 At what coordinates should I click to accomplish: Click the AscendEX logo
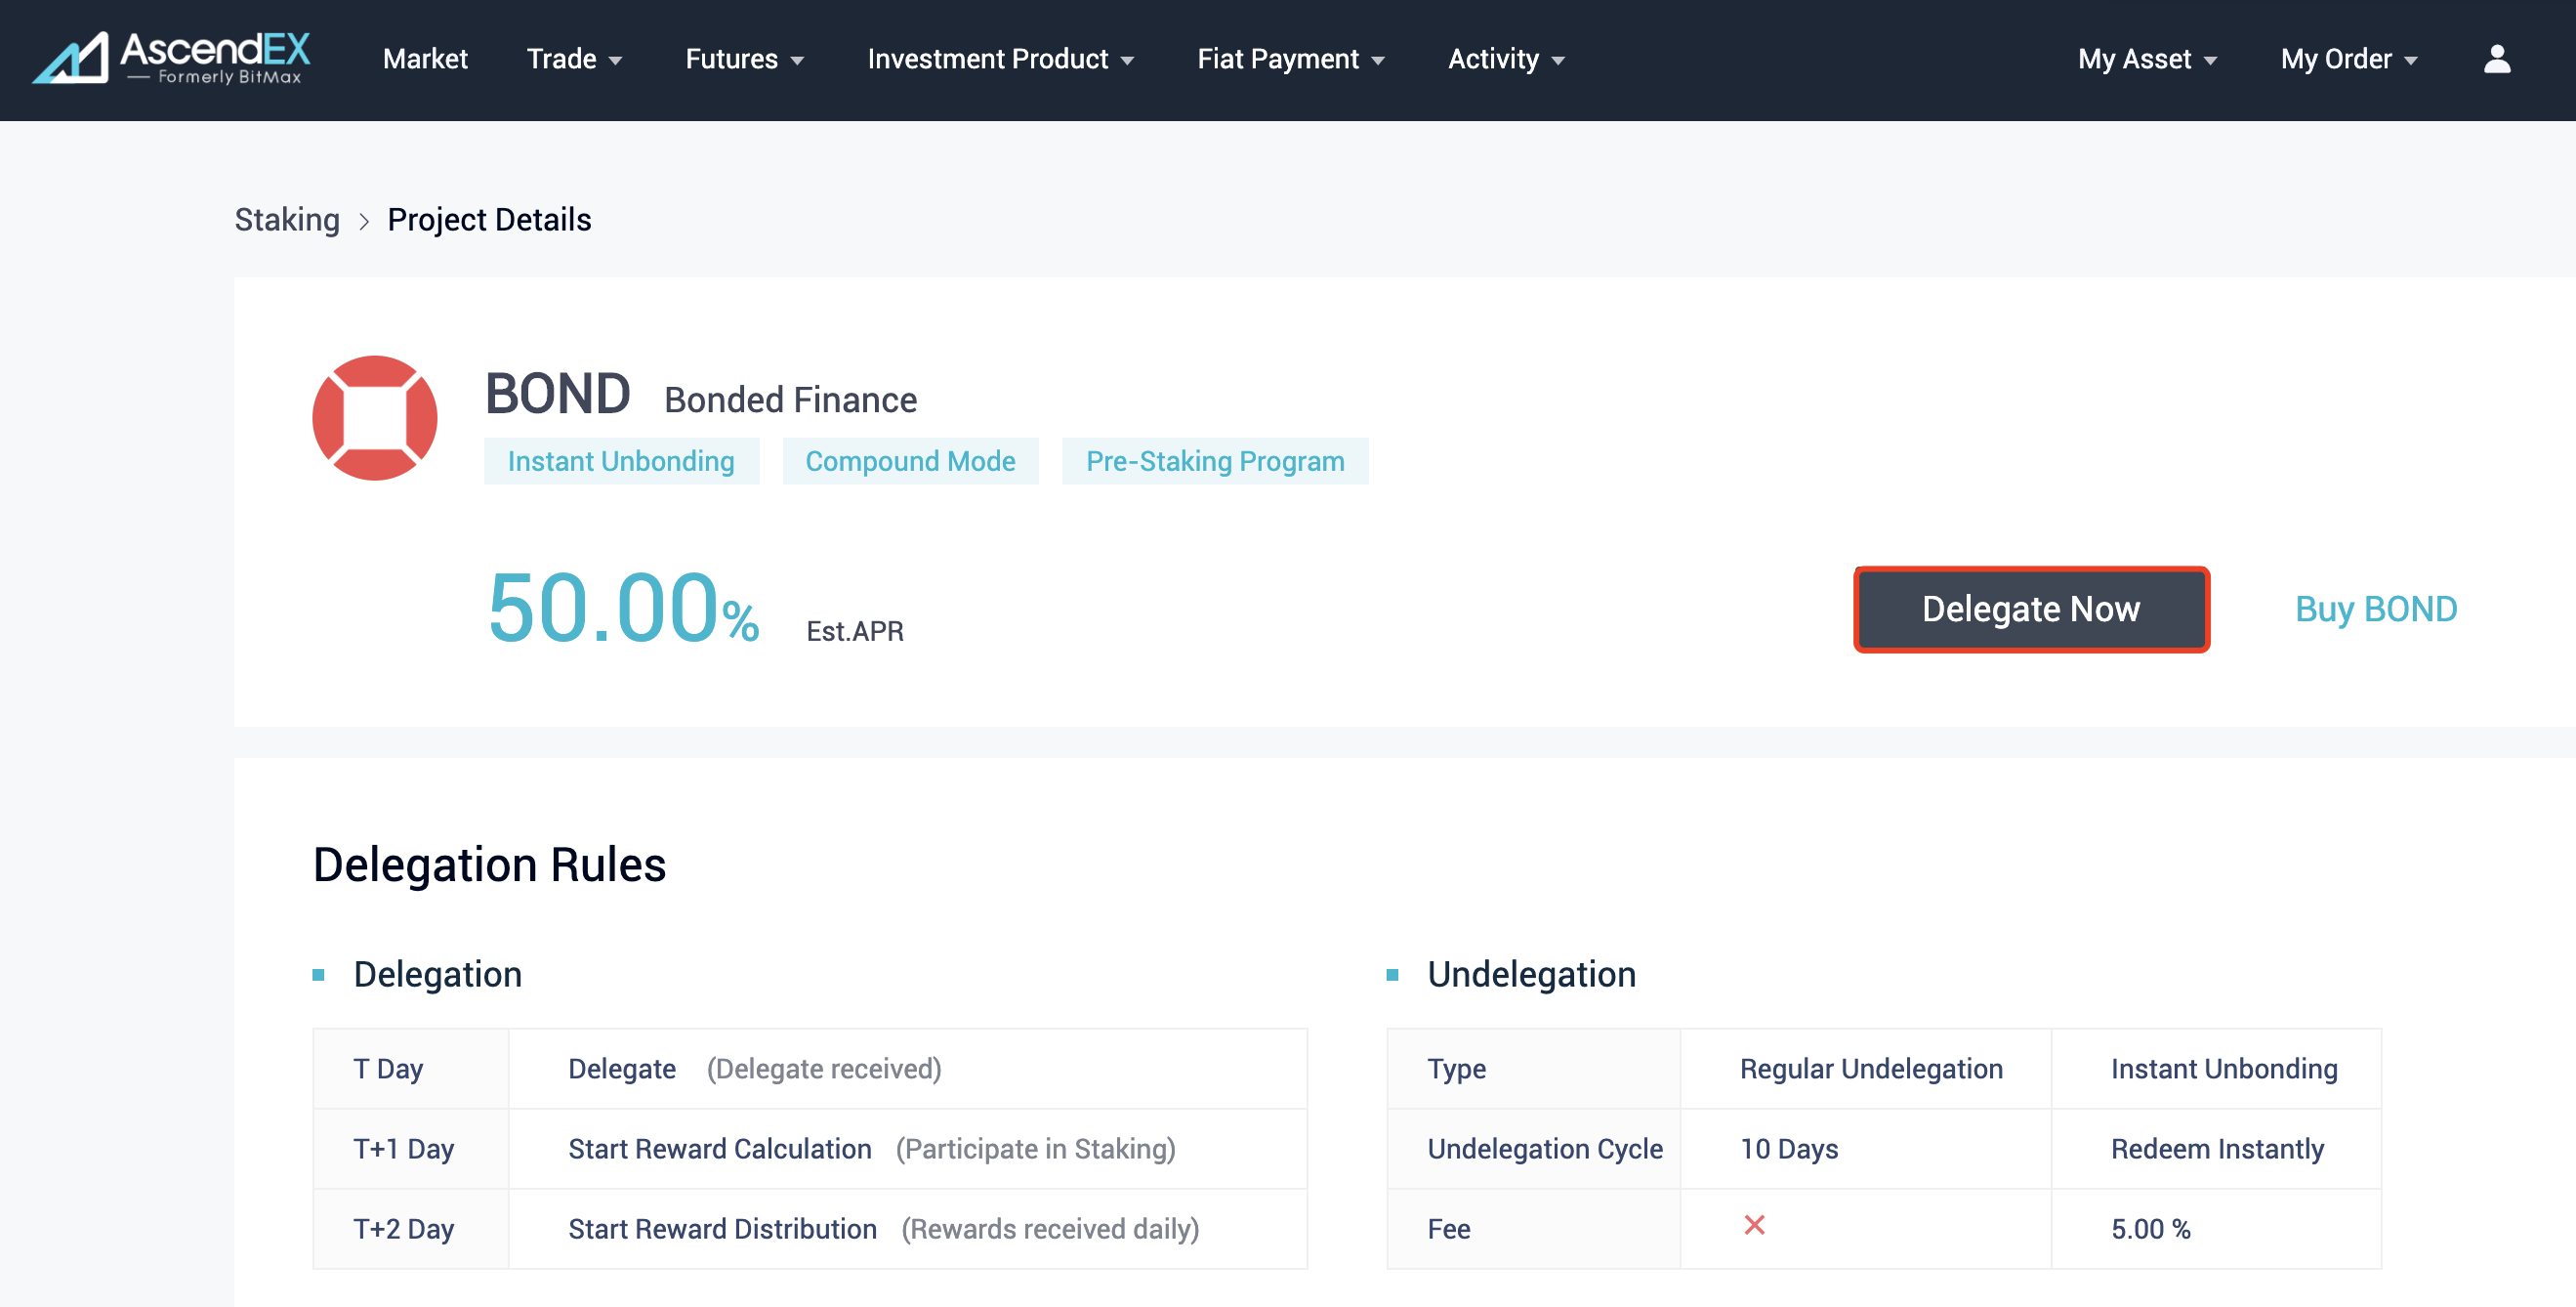pos(172,58)
